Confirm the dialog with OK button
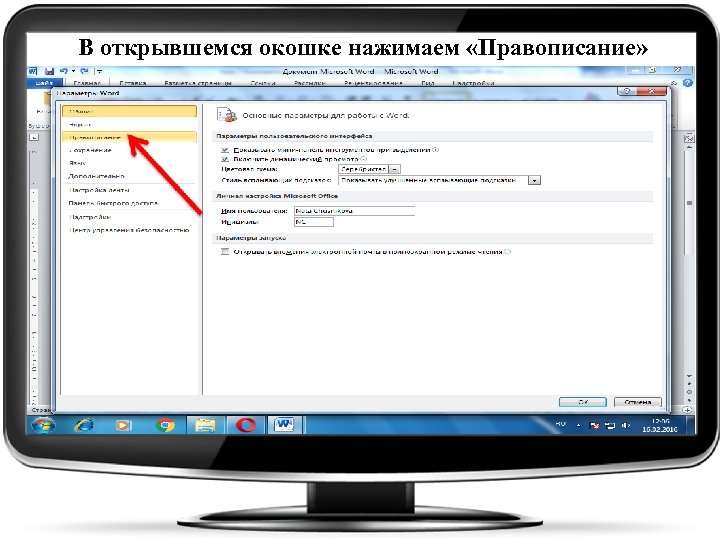The height and width of the screenshot is (540, 720). point(583,402)
